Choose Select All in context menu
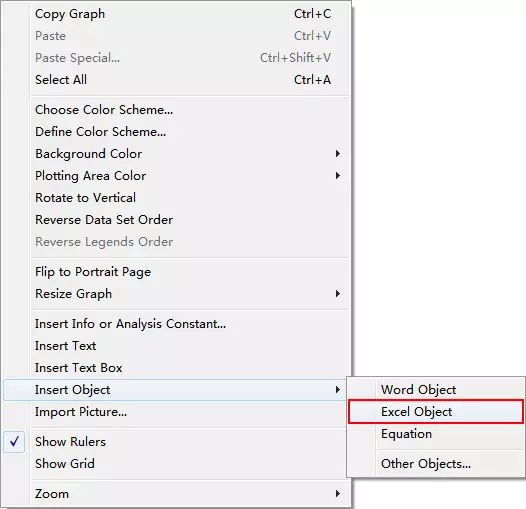The height and width of the screenshot is (509, 526). 175,80
